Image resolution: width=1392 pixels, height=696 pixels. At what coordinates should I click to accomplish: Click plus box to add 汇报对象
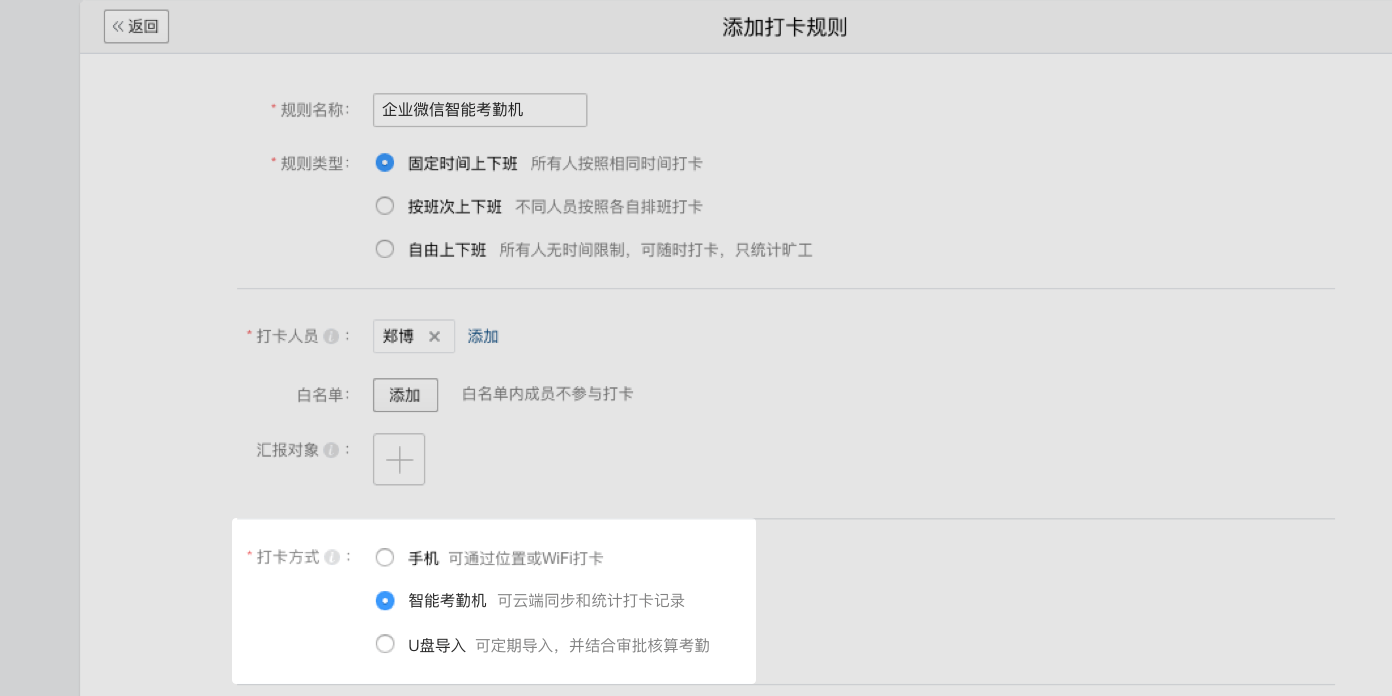(x=399, y=459)
